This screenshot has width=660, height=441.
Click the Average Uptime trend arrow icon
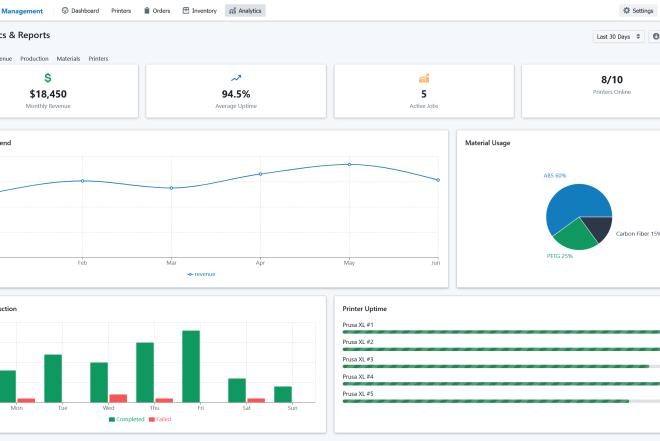point(236,78)
